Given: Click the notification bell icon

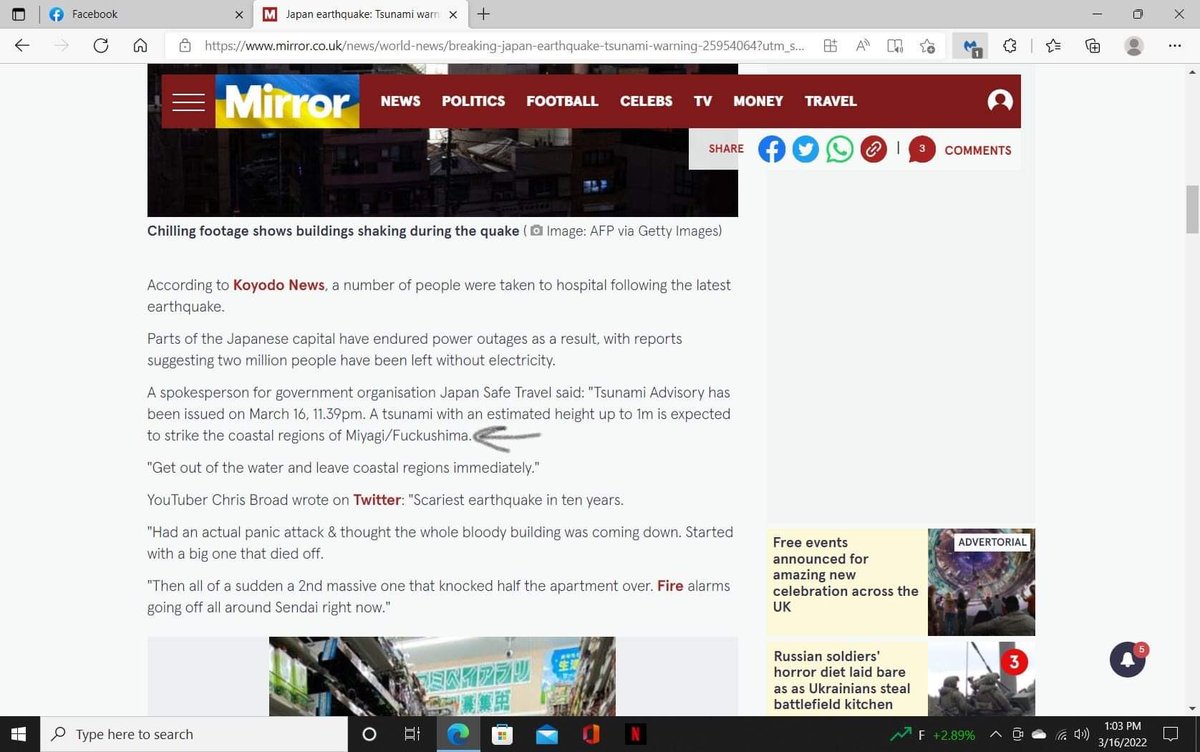Looking at the screenshot, I should [x=1127, y=659].
